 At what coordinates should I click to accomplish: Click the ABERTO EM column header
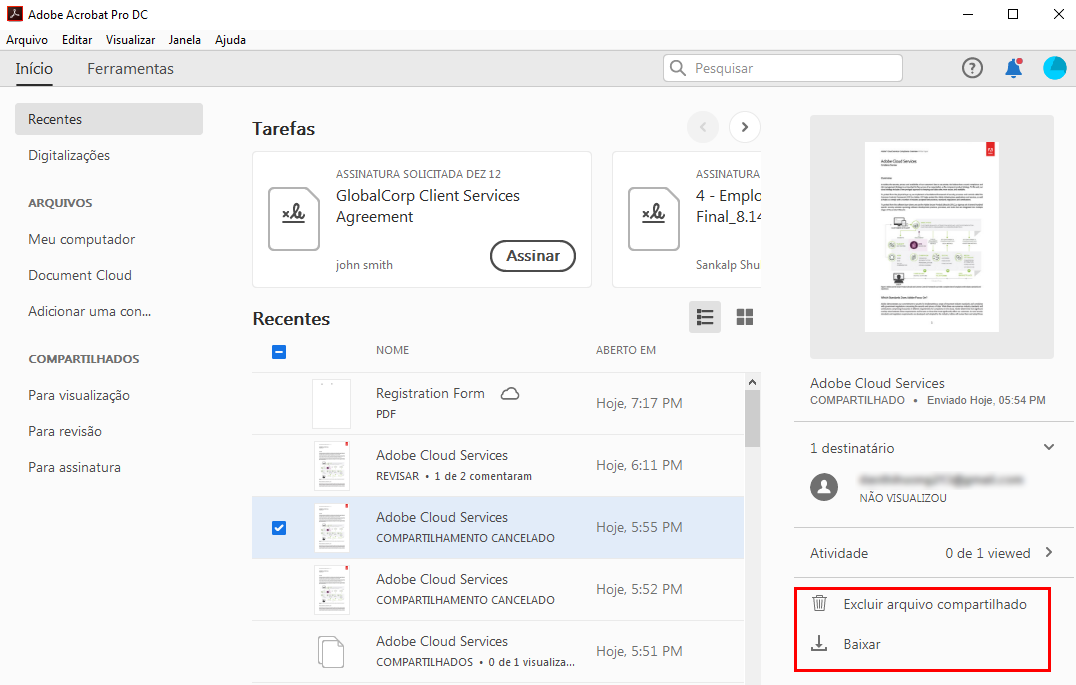click(626, 350)
